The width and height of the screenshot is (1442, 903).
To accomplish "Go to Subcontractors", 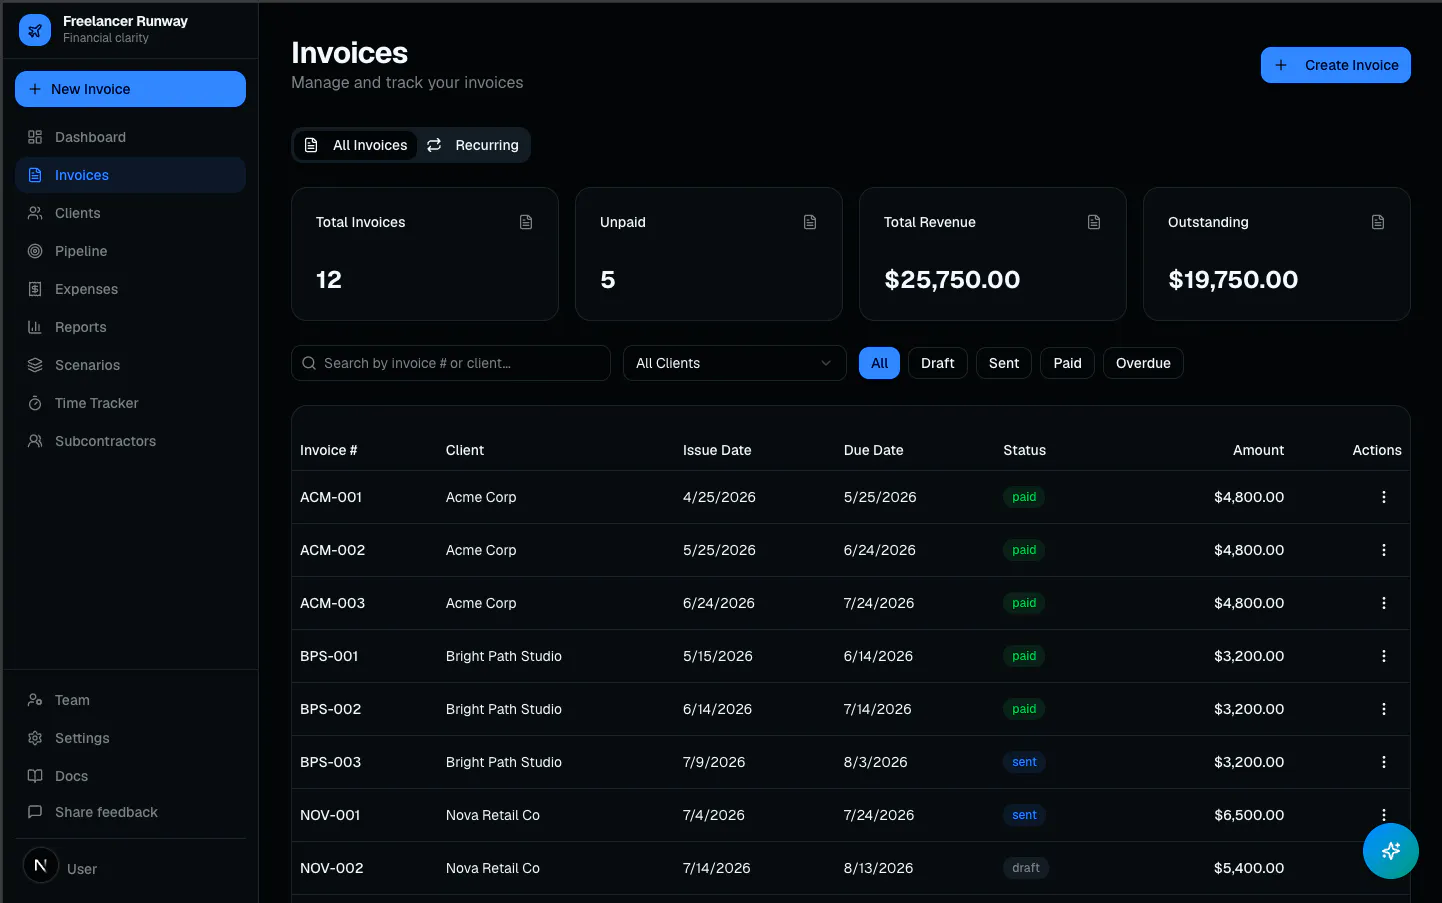I will tap(130, 441).
